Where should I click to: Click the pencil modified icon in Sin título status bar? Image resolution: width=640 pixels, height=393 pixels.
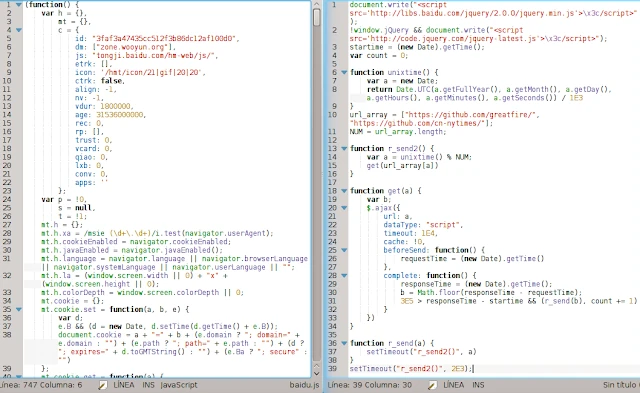[x=432, y=385]
